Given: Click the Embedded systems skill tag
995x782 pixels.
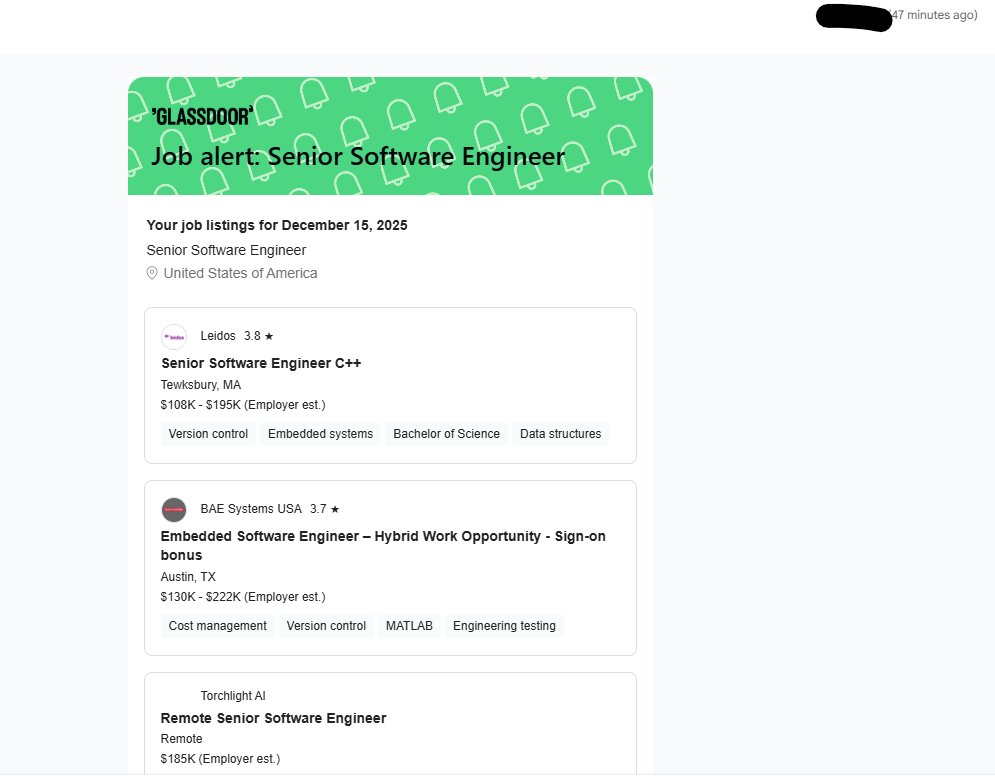Looking at the screenshot, I should pos(320,434).
